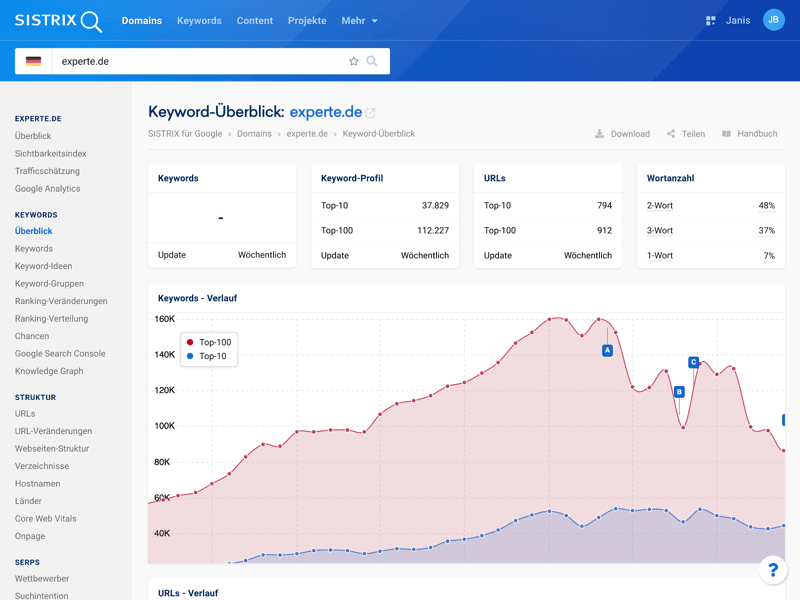Open the German flag country selector
Screen dimensions: 800x600
(34, 61)
